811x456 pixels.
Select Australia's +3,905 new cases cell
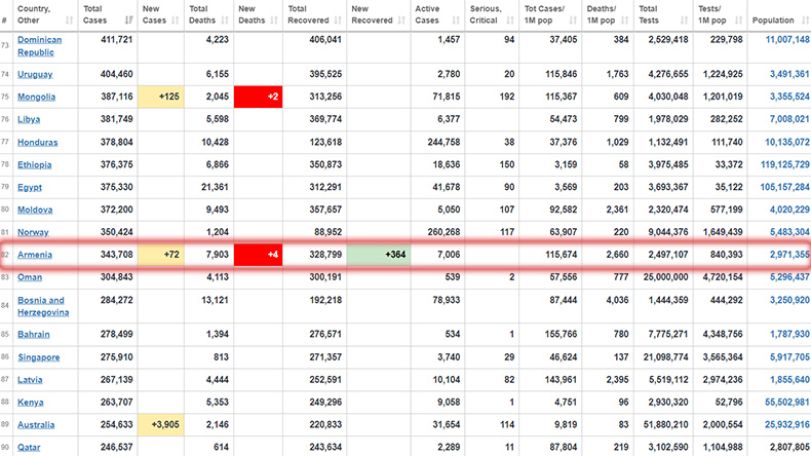(161, 424)
